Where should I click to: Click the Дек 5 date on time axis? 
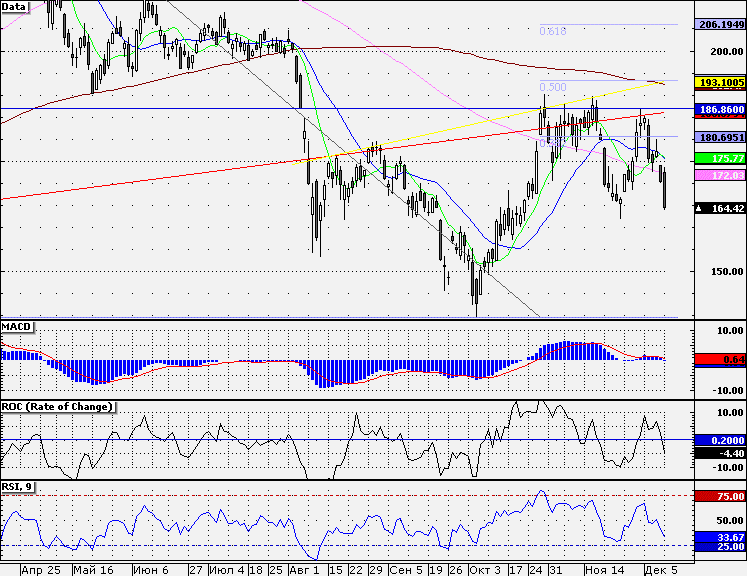point(661,570)
